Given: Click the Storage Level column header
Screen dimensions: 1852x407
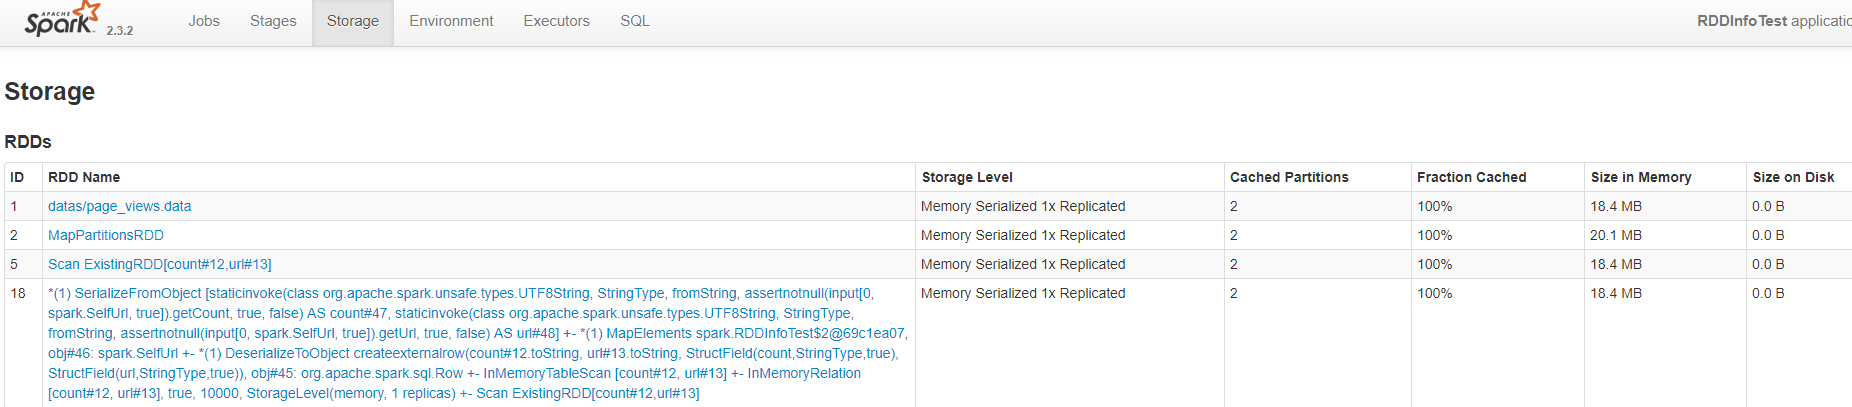Looking at the screenshot, I should 967,177.
